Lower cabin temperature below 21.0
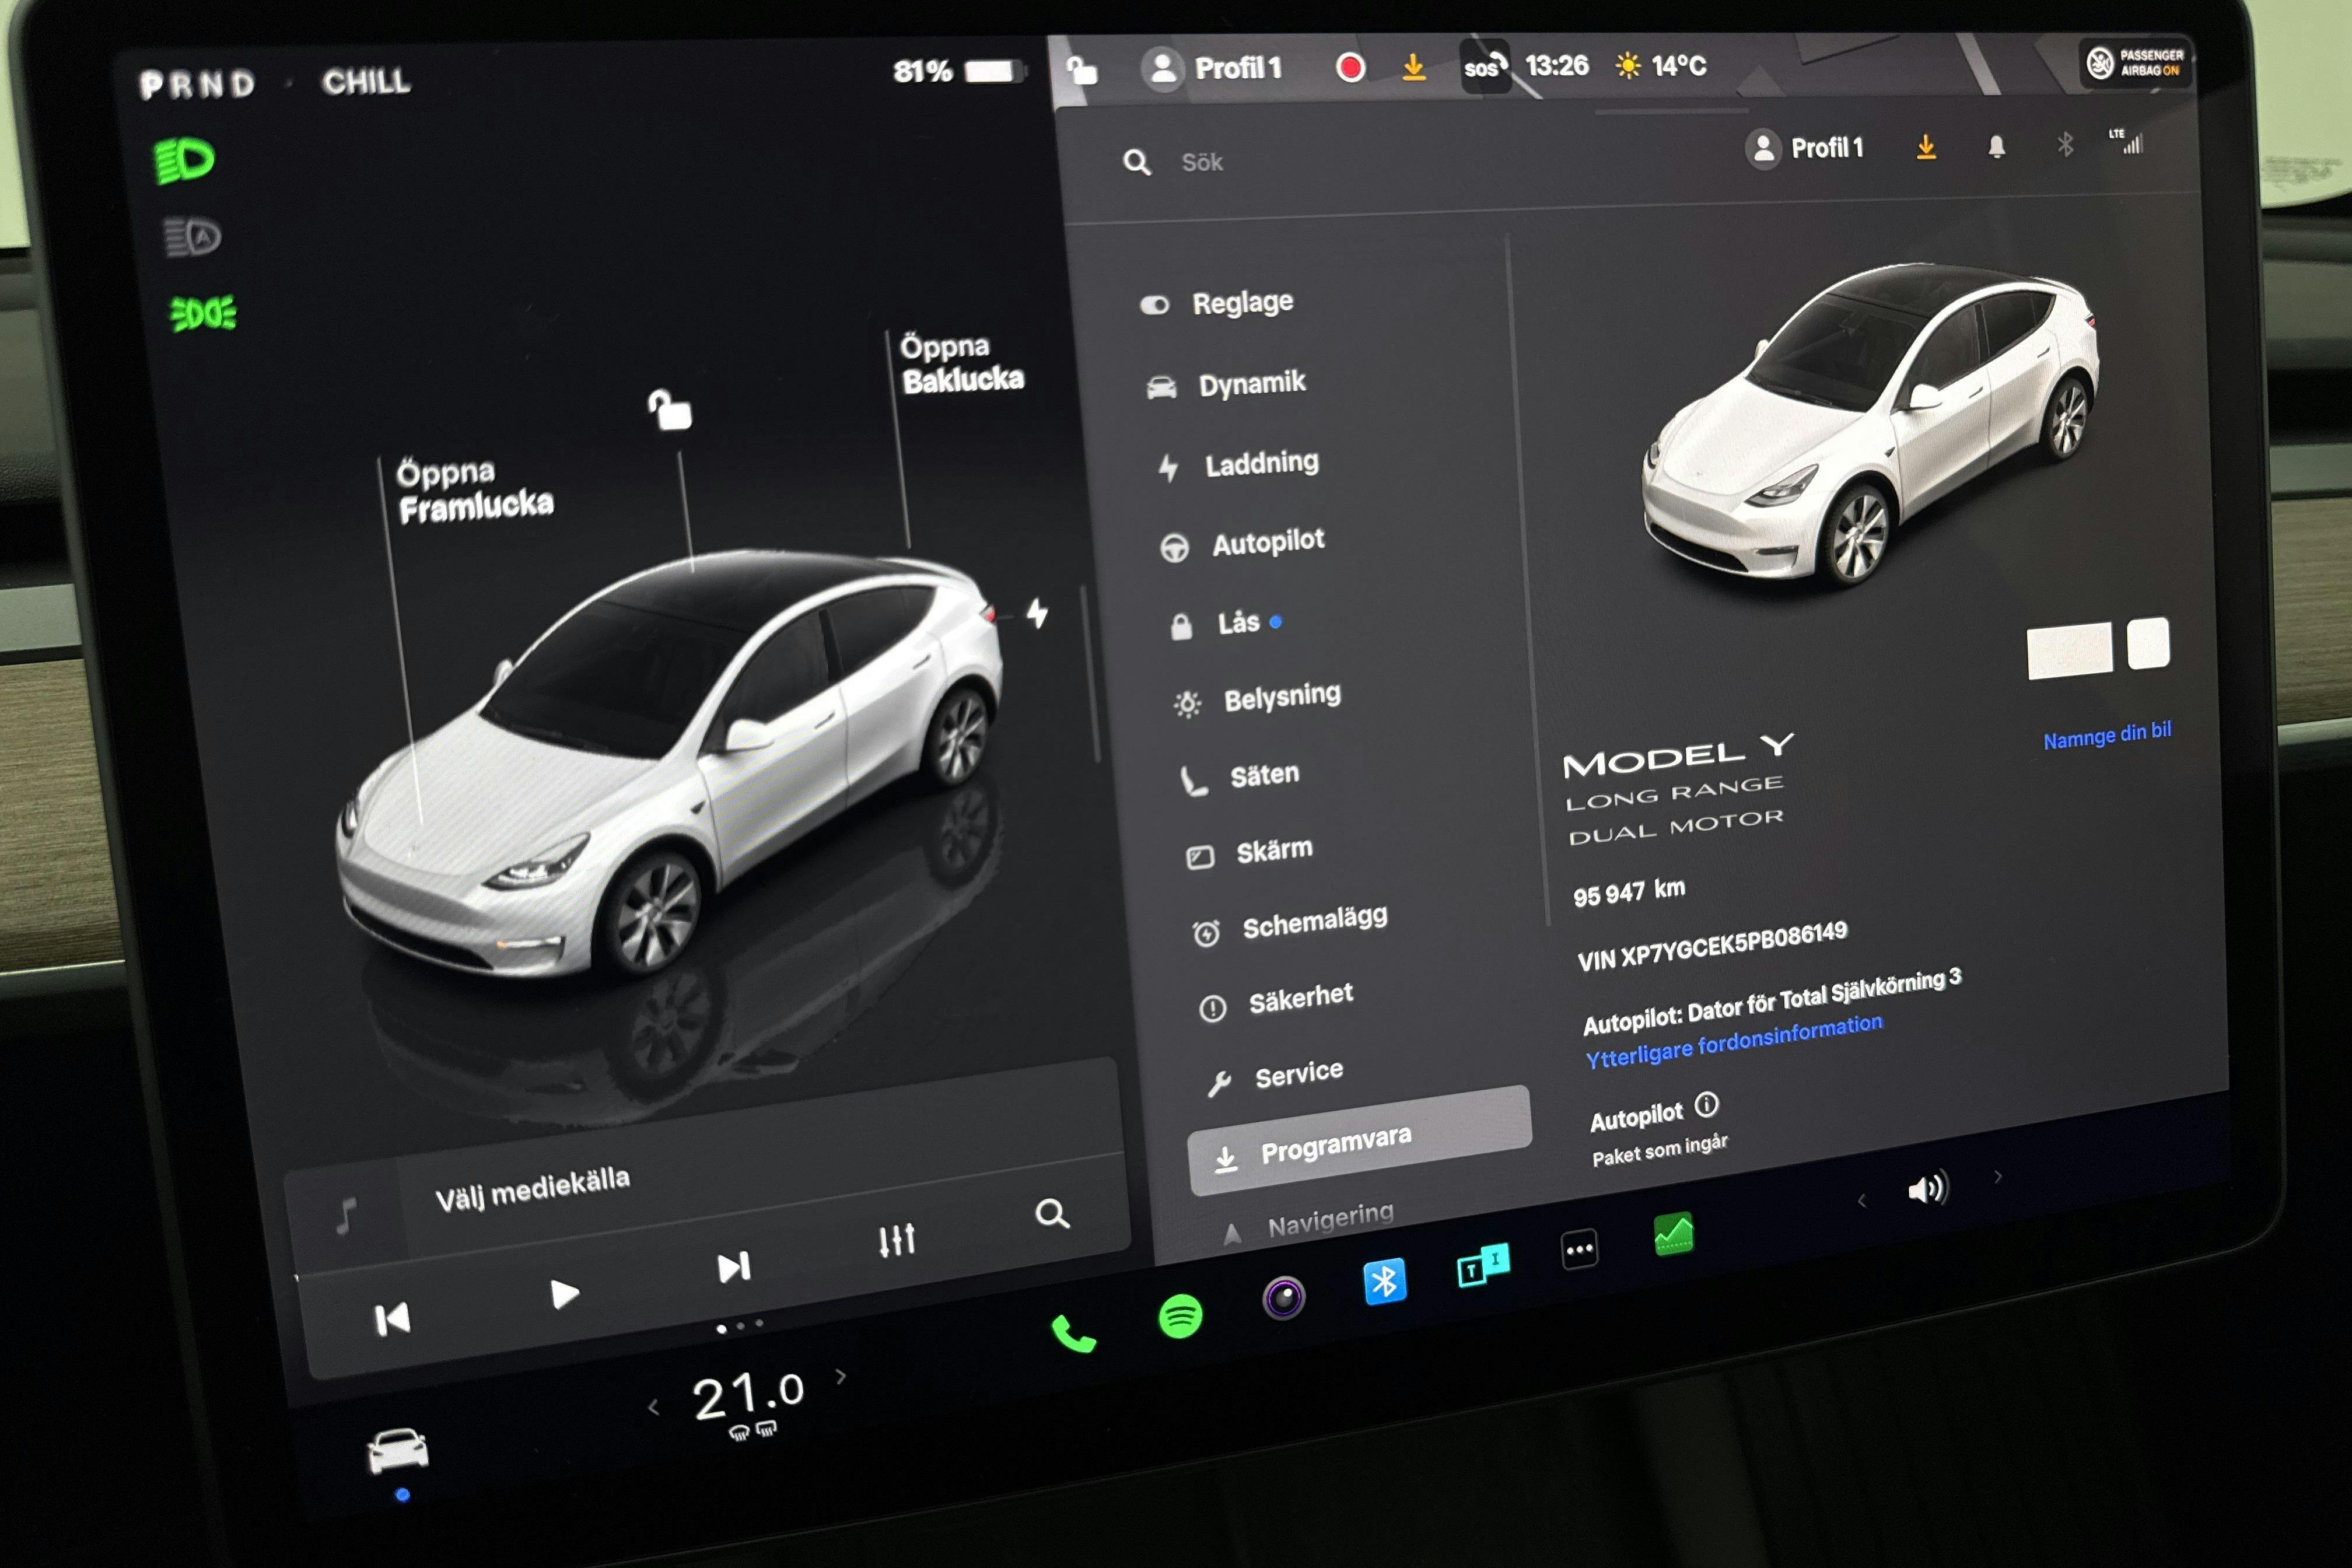The image size is (2352, 1568). tap(653, 1408)
